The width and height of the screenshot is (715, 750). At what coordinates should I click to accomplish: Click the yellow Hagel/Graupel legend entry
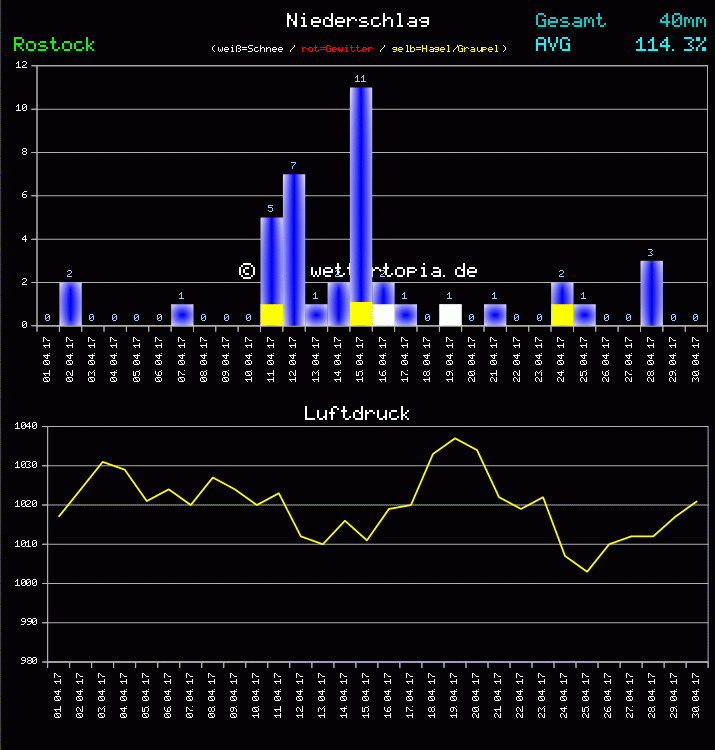point(448,49)
